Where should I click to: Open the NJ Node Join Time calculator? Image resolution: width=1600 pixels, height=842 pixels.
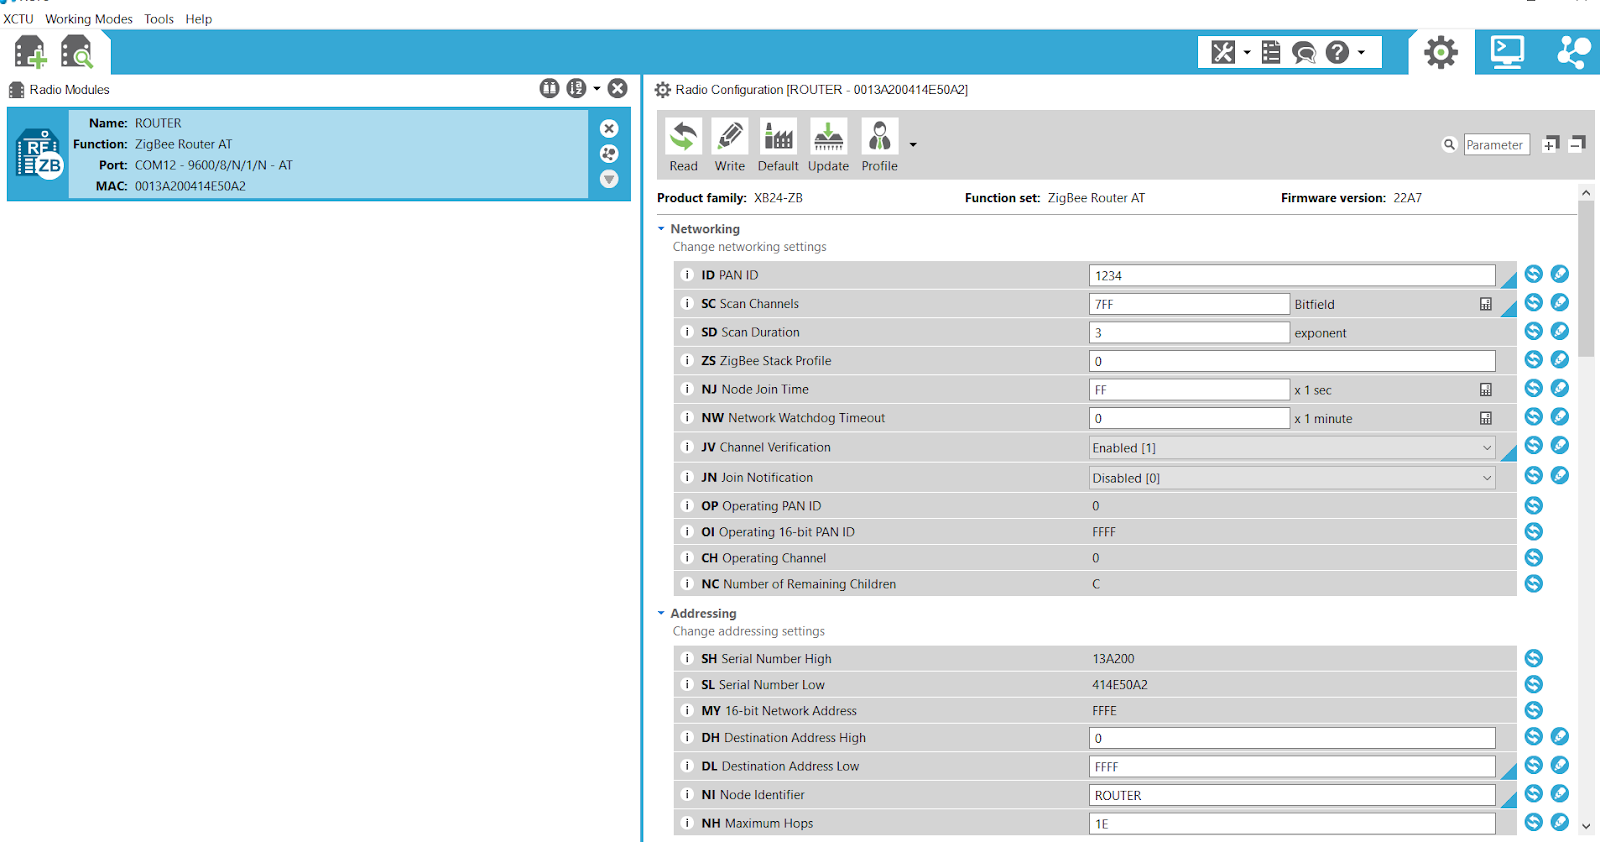1486,390
